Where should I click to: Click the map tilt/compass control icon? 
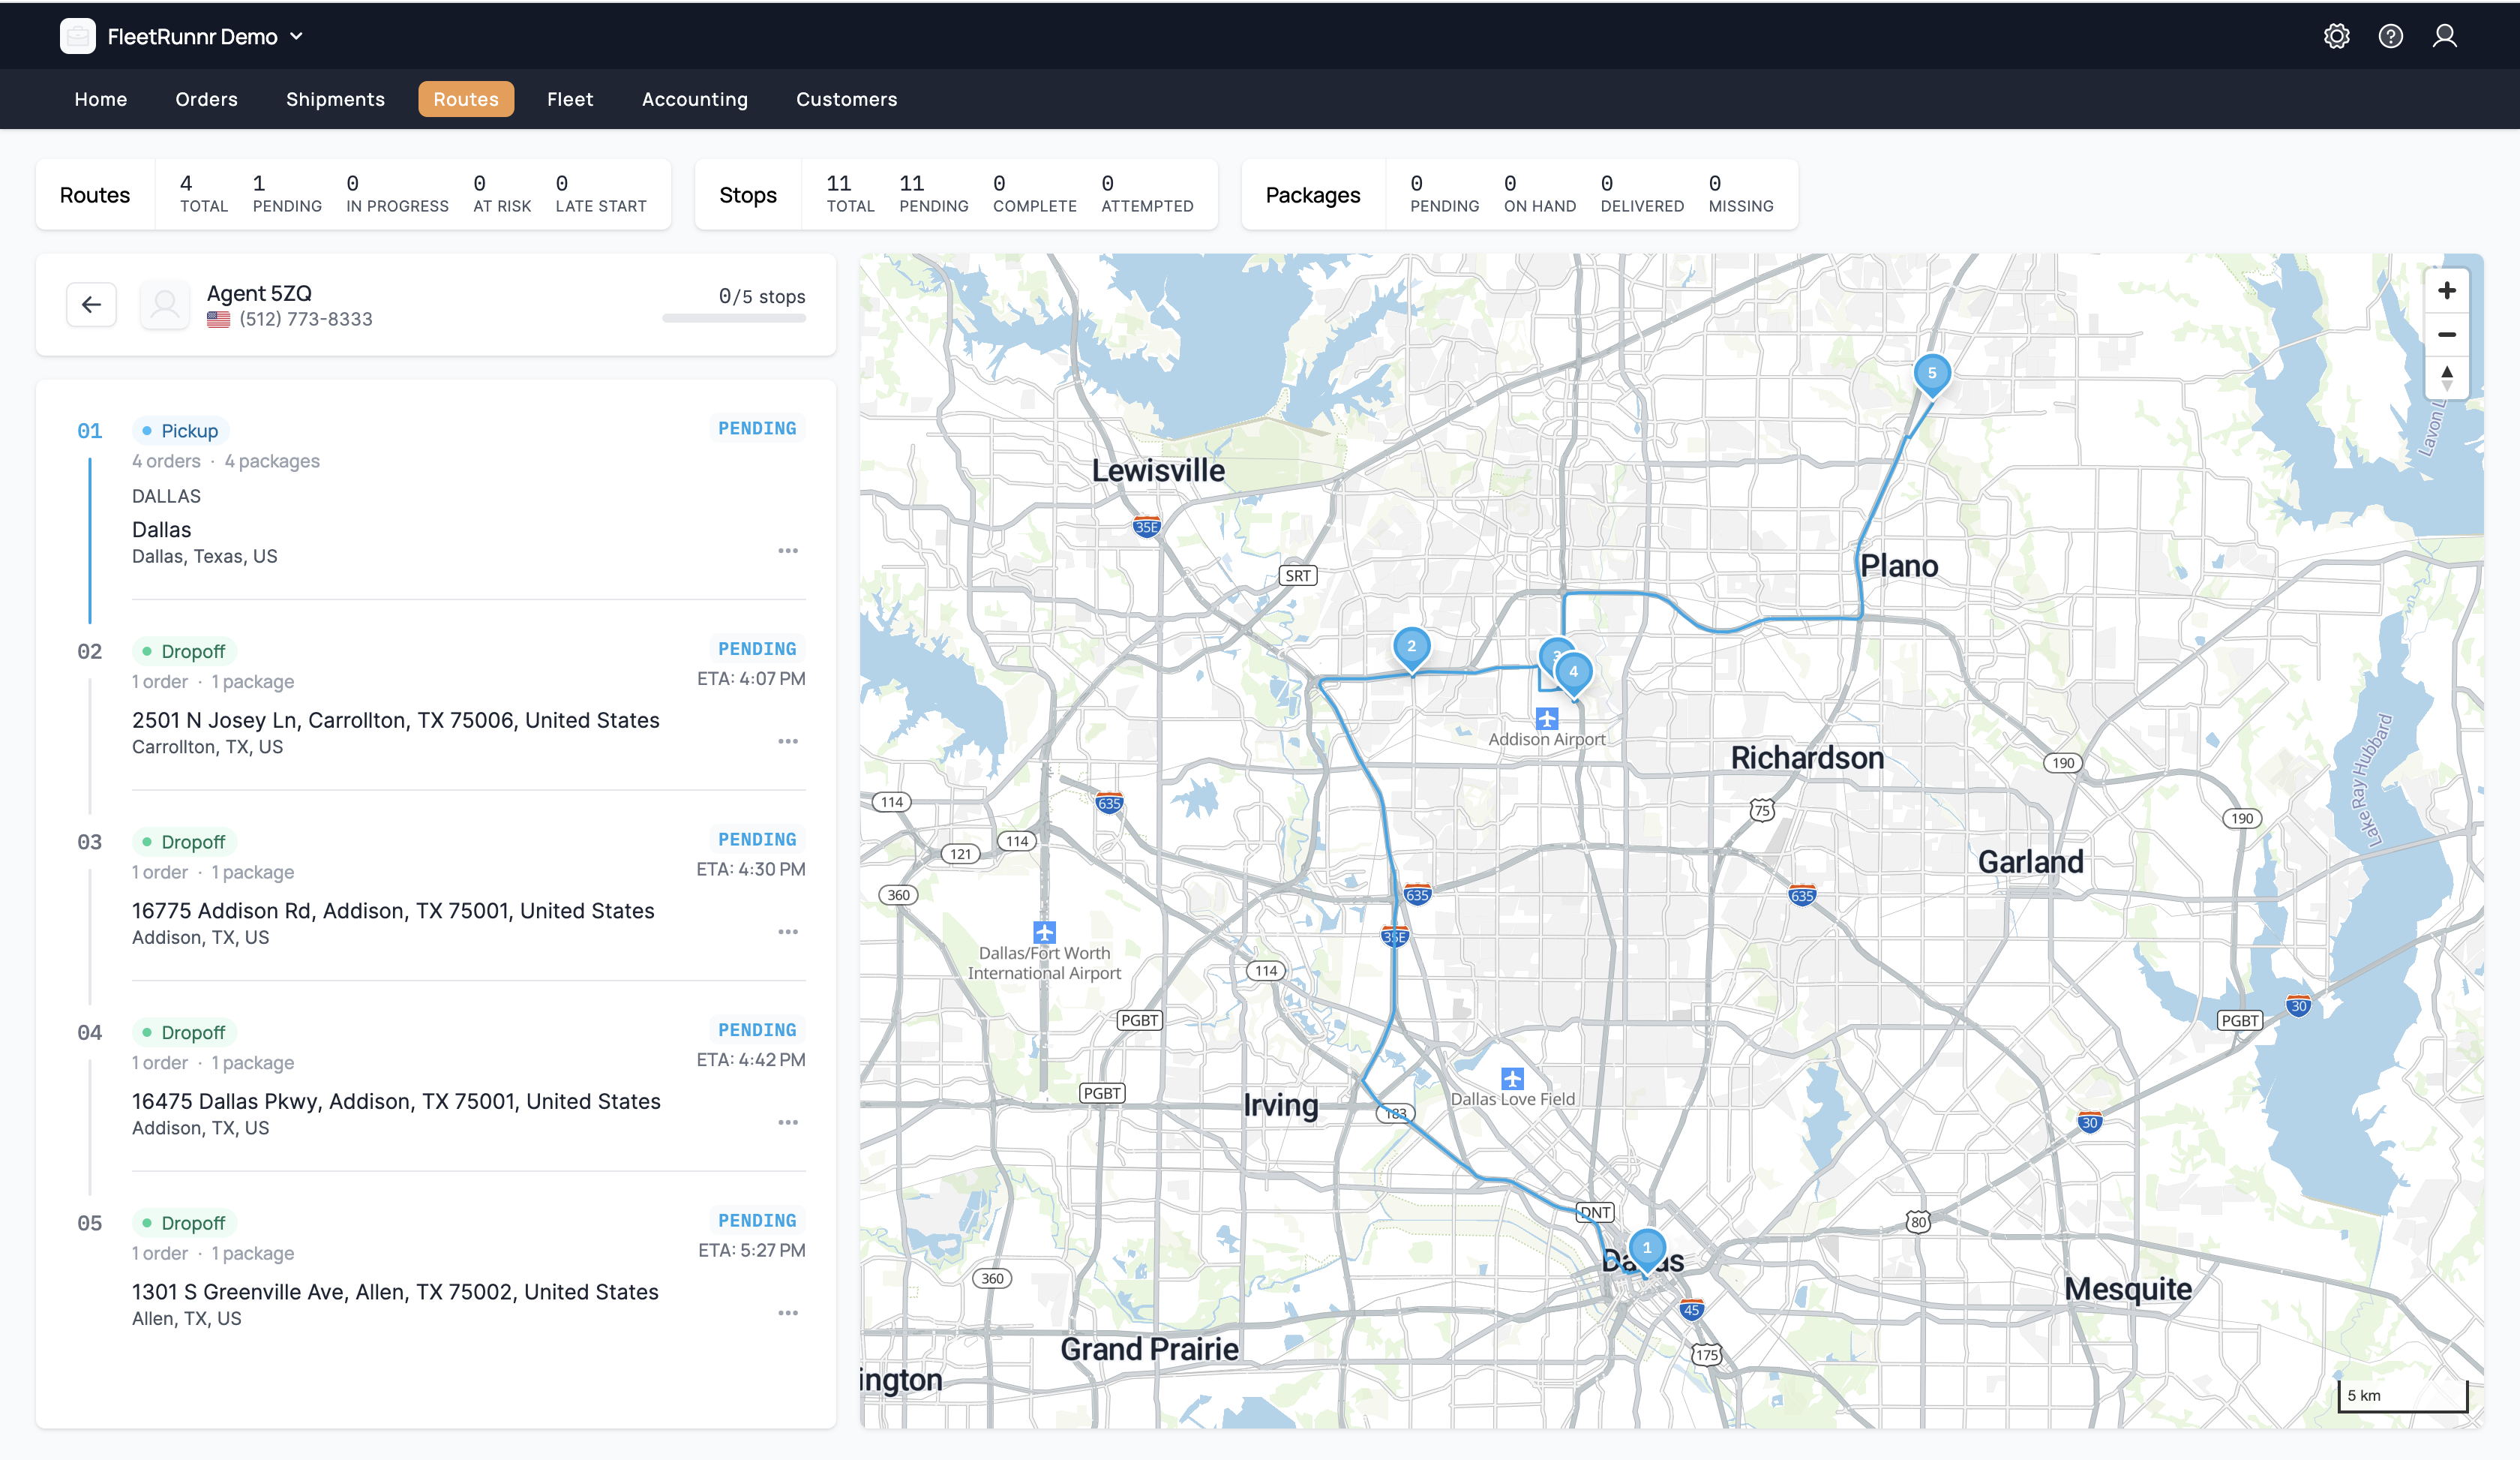(2448, 378)
